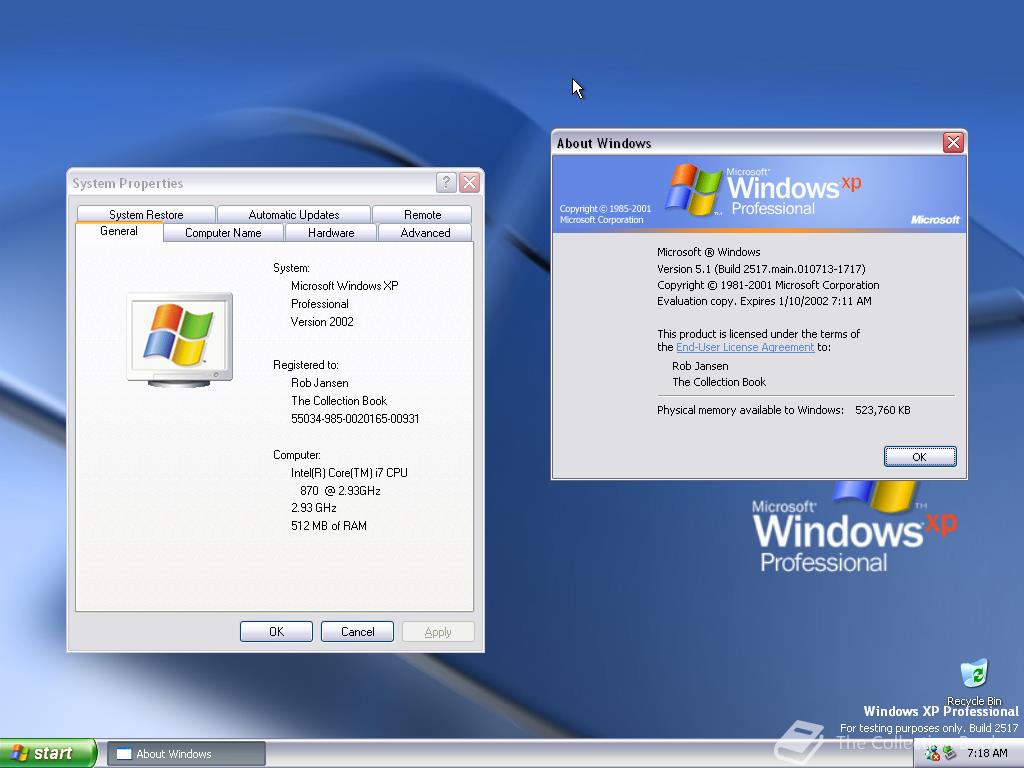The image size is (1024, 768).
Task: Click the Windows flag icon on Start button
Action: tap(20, 753)
